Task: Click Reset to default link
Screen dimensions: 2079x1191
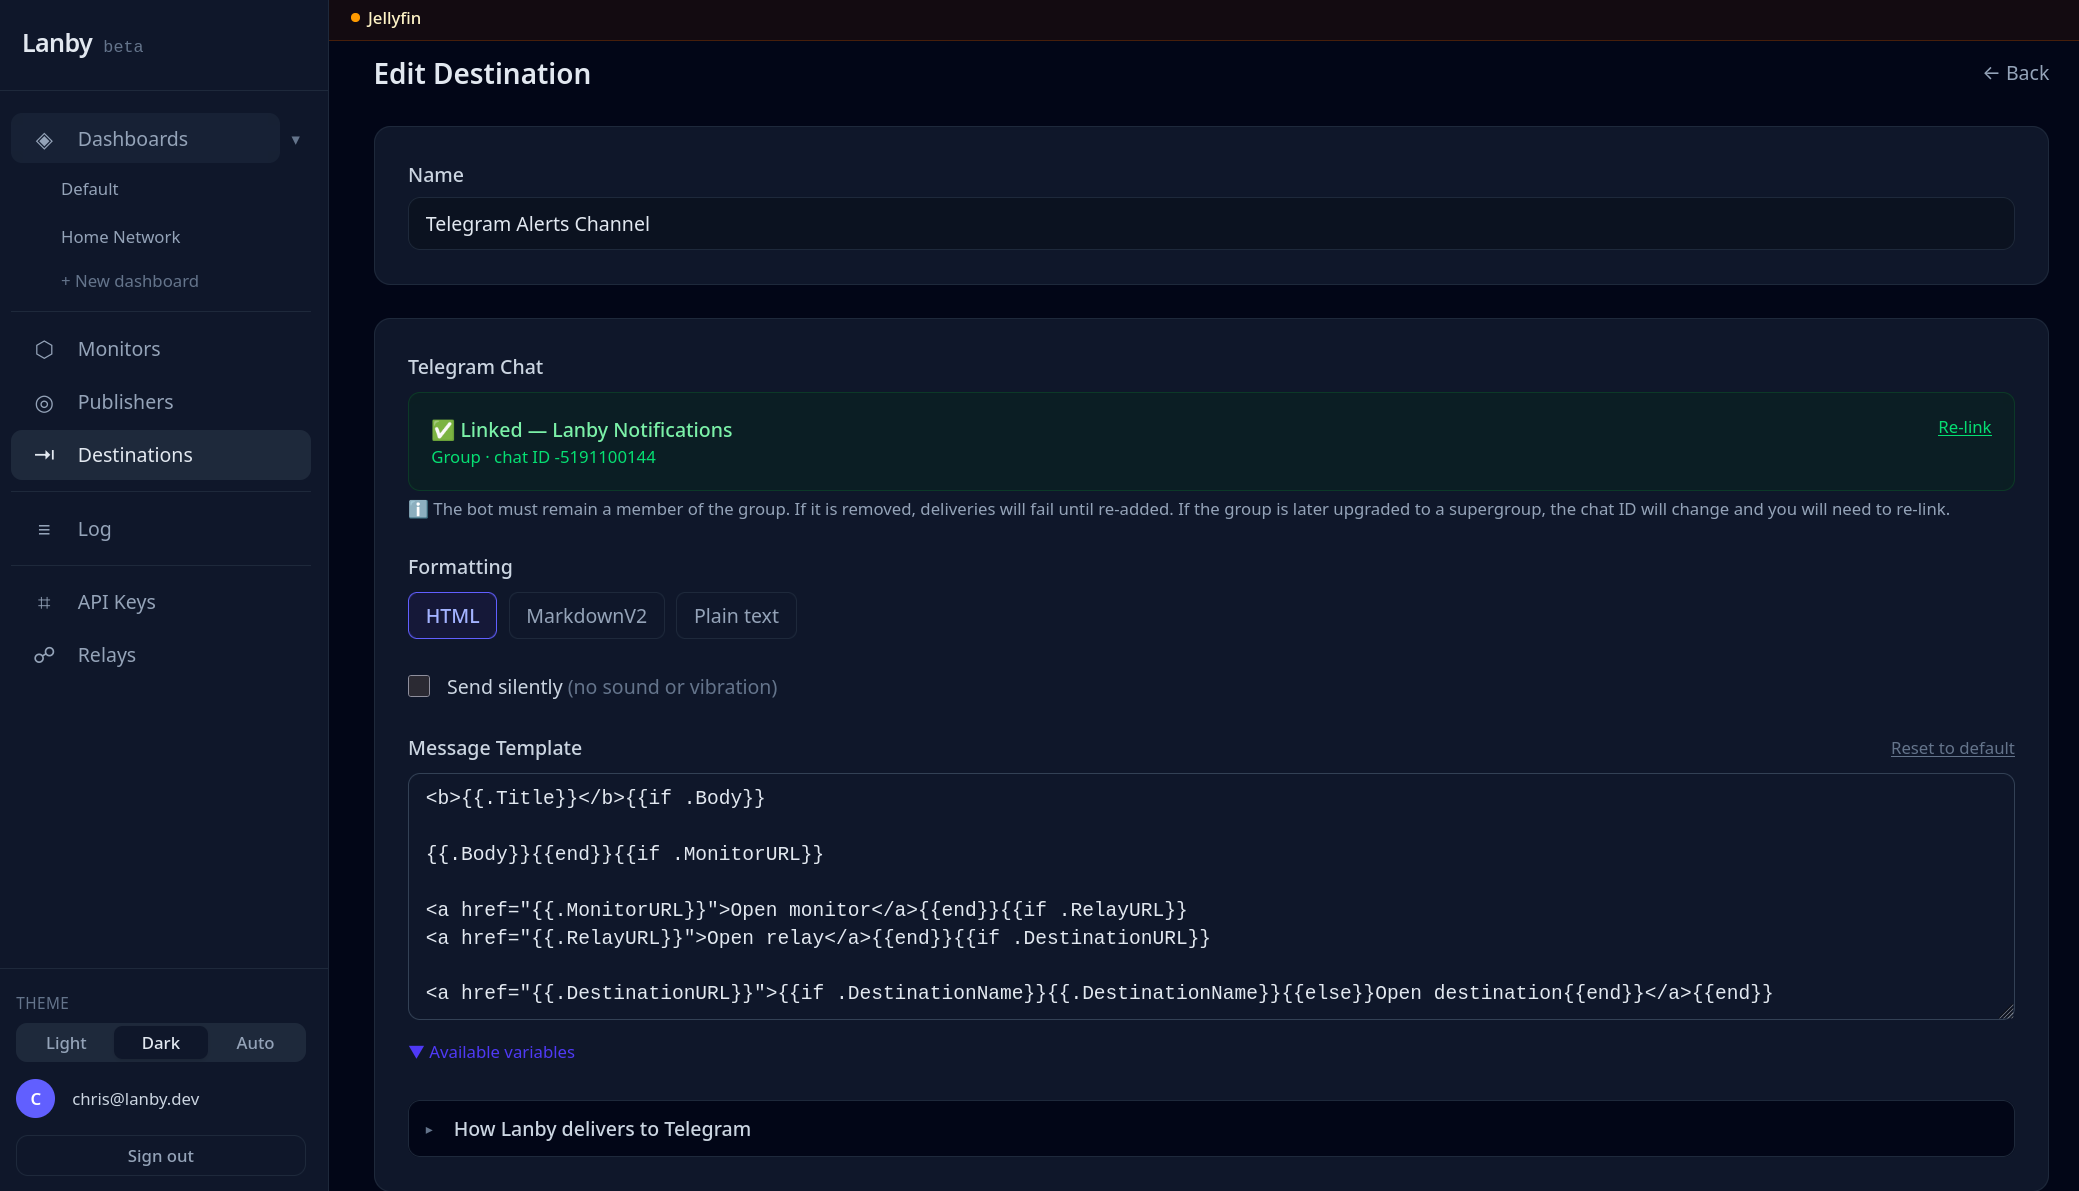Action: tap(1952, 748)
